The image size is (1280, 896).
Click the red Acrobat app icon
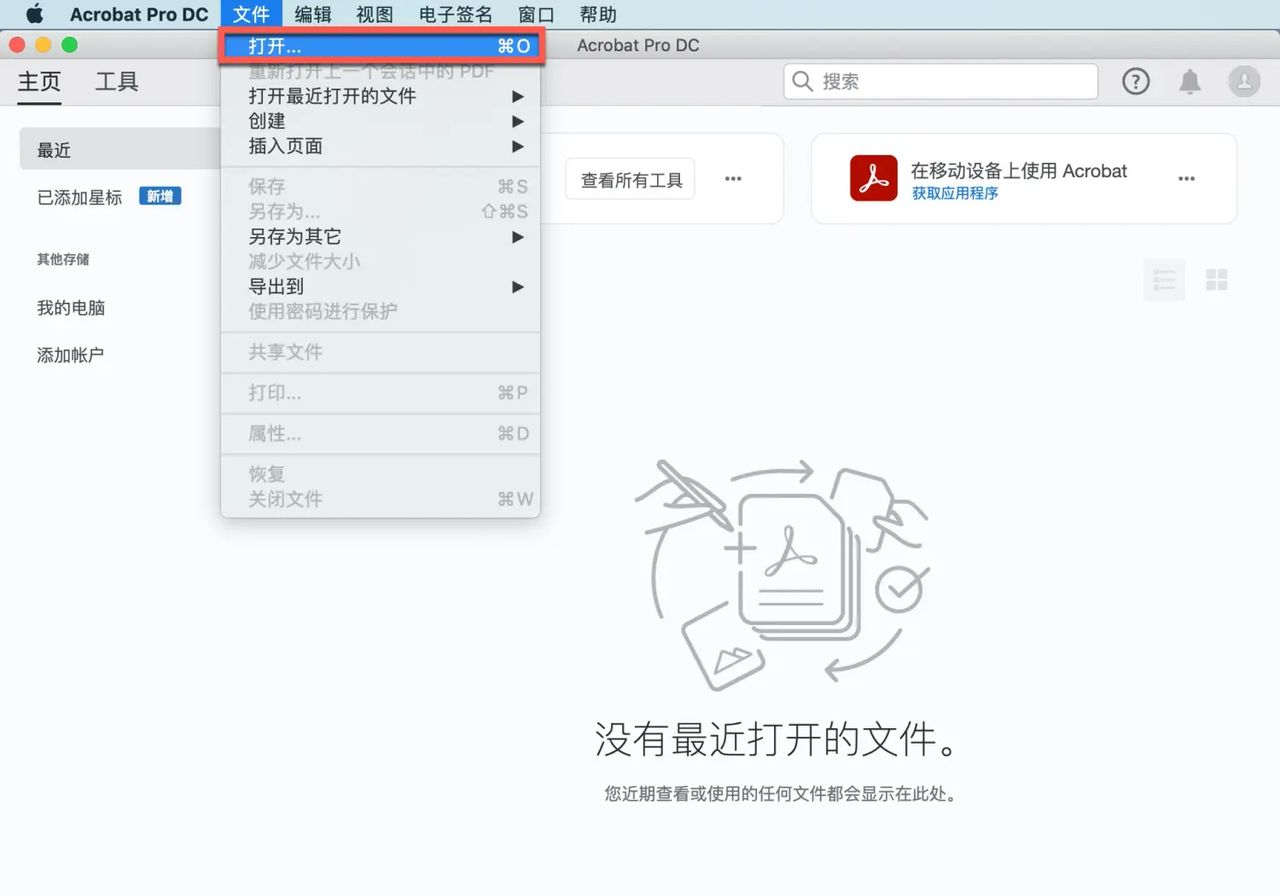point(874,178)
